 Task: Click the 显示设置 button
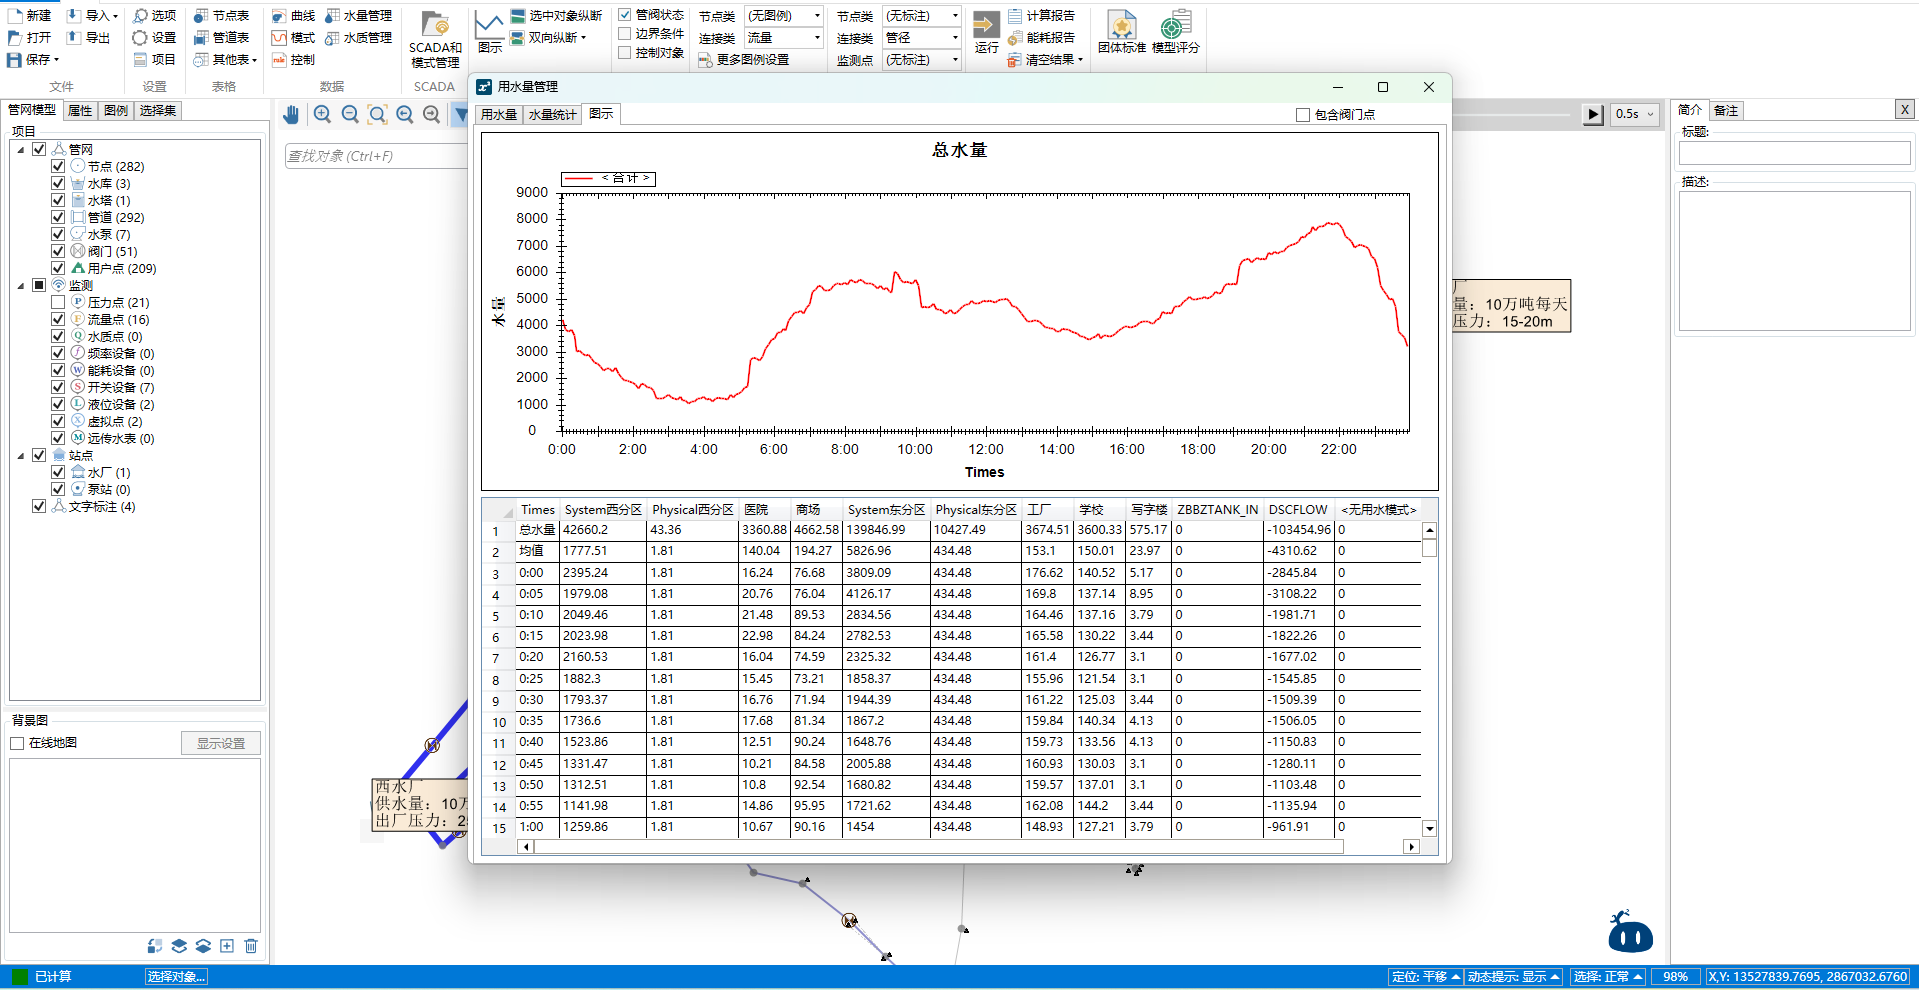click(x=221, y=743)
